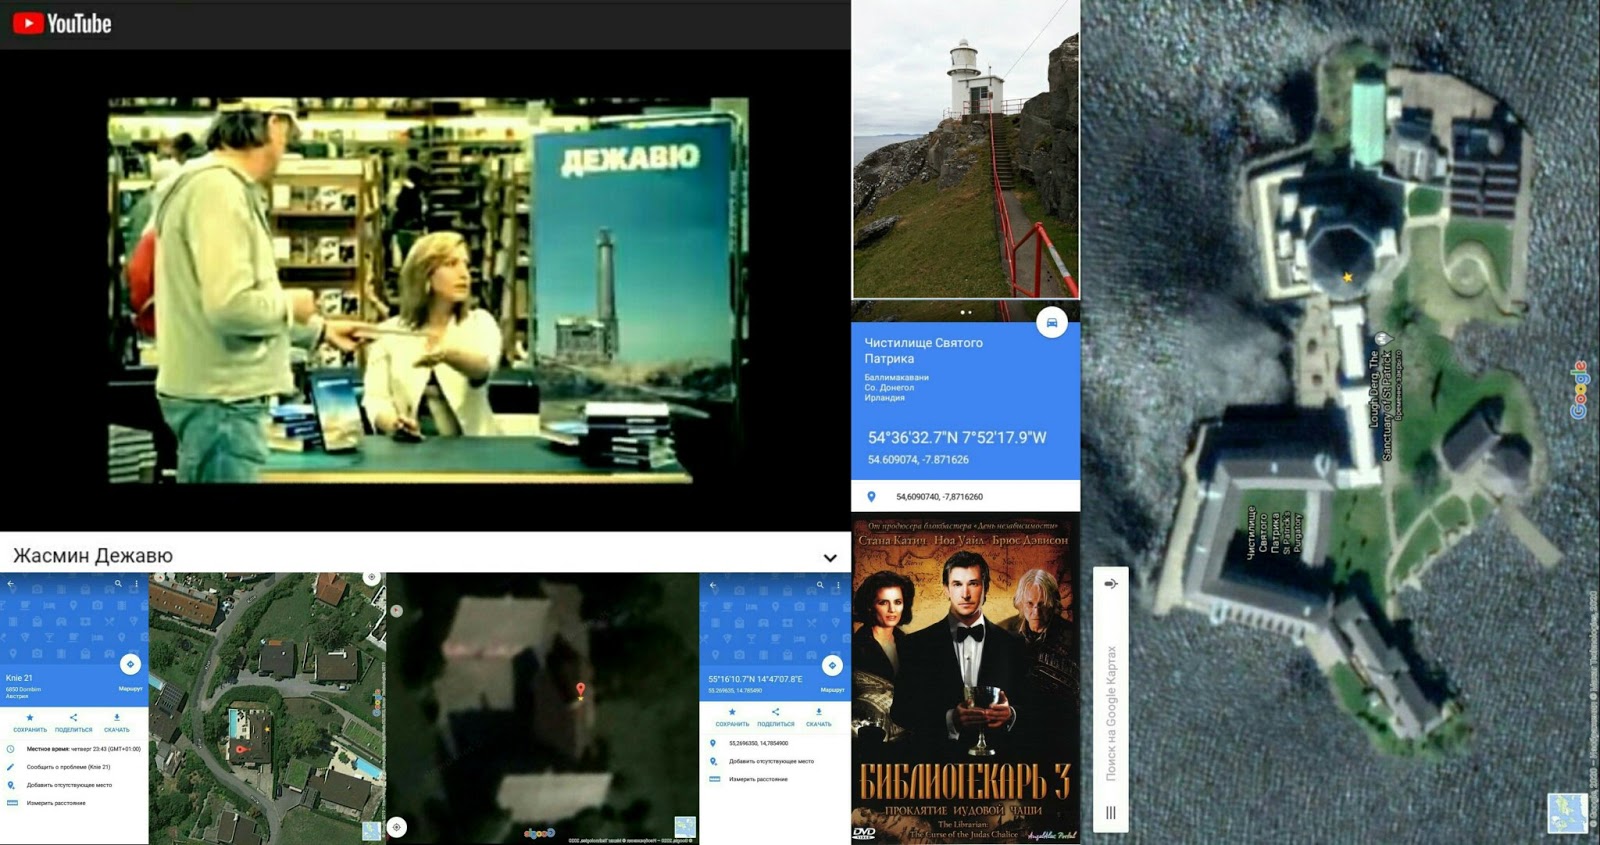This screenshot has width=1600, height=845.
Task: Tap the directions button in the 55°16'10.7"N panel
Action: pos(832,665)
